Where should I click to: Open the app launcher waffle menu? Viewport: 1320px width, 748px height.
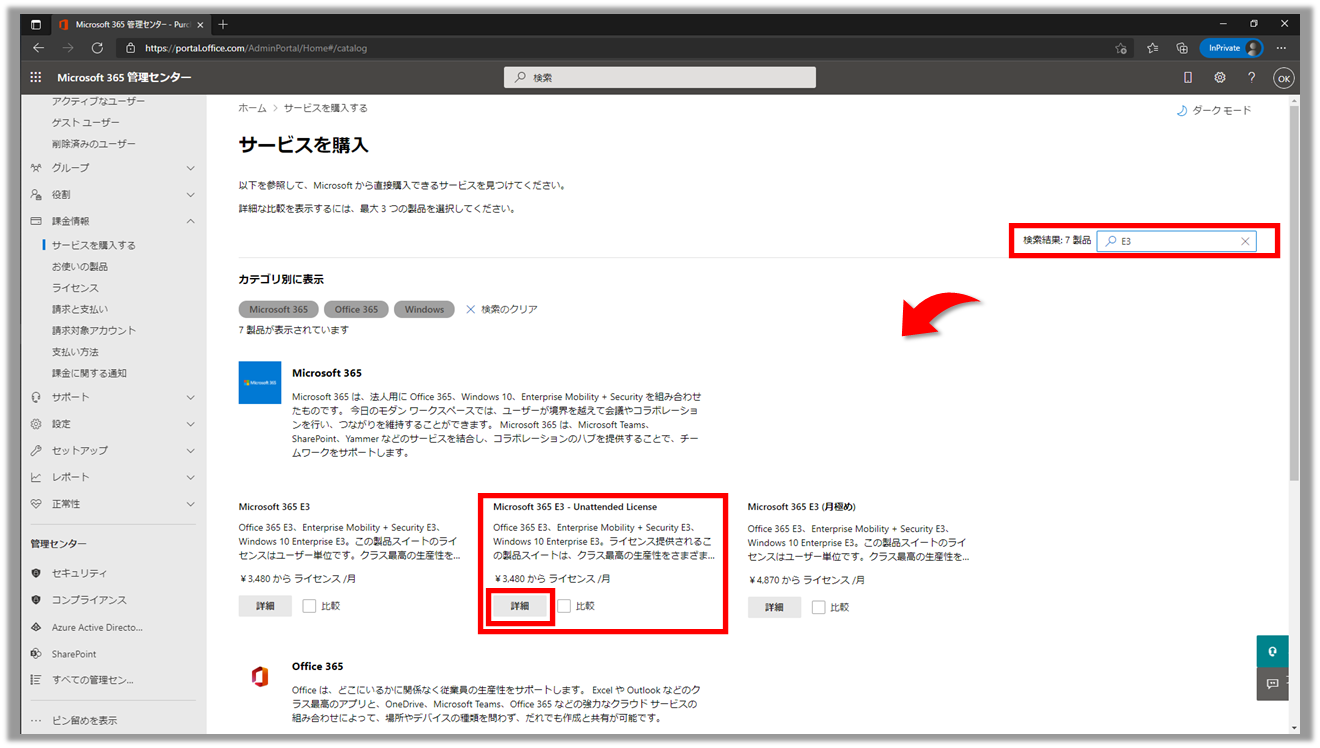pos(36,77)
